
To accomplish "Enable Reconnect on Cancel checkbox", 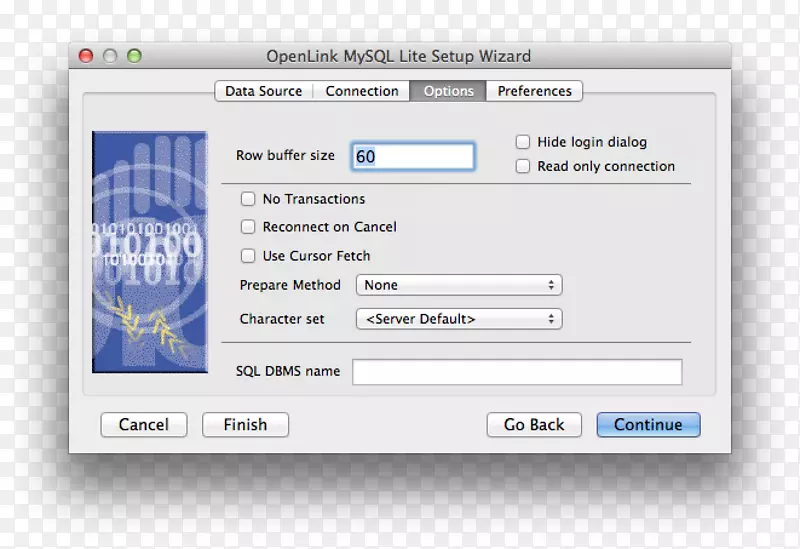I will pos(248,227).
